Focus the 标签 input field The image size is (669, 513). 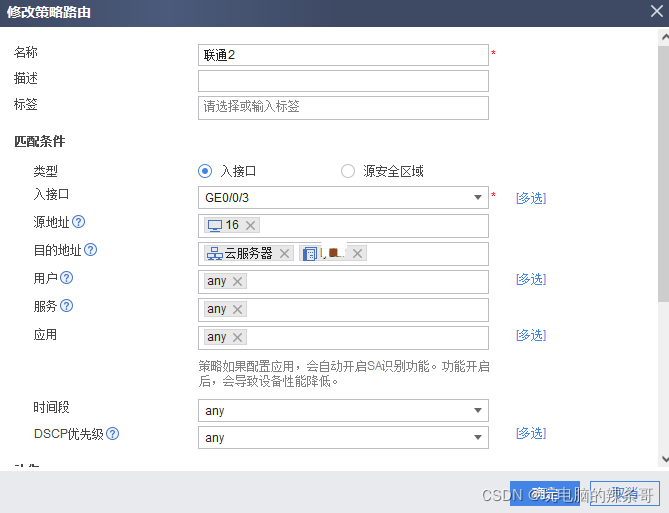click(x=343, y=108)
